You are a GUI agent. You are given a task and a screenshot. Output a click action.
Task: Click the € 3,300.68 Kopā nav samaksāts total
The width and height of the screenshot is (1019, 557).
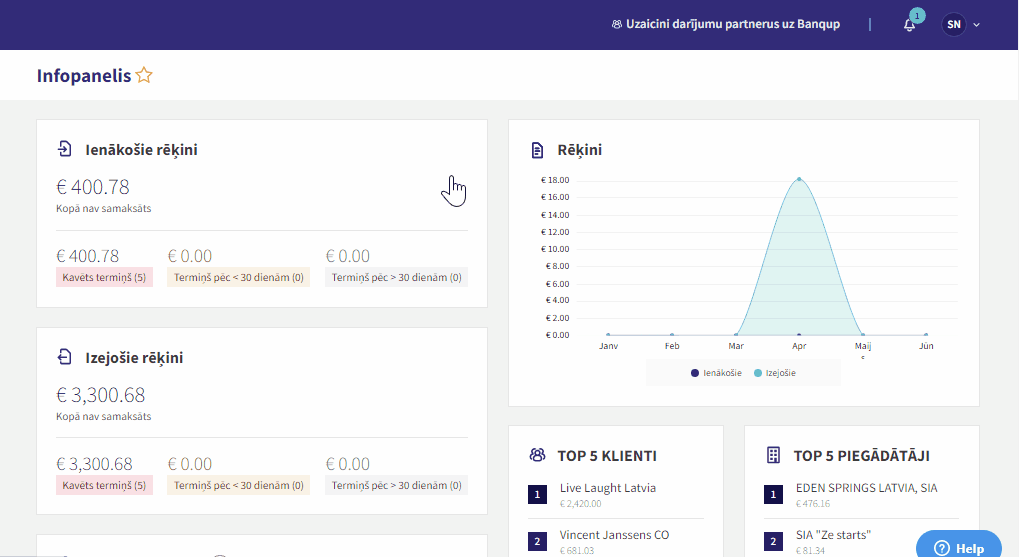click(x=101, y=395)
